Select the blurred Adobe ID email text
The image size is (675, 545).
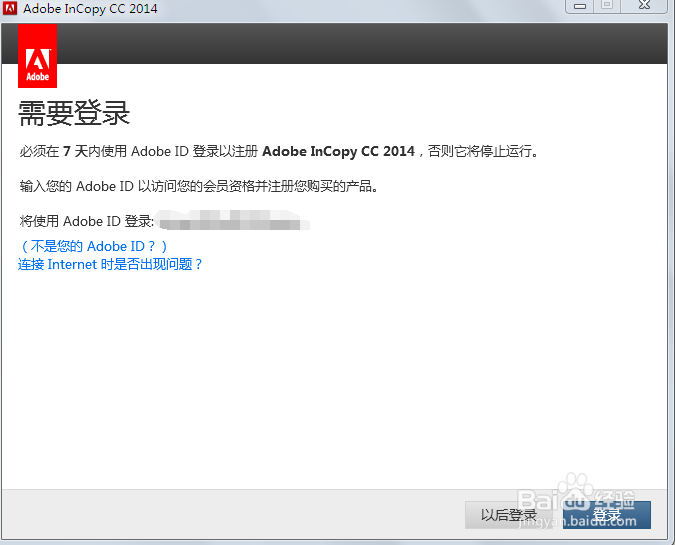point(233,220)
